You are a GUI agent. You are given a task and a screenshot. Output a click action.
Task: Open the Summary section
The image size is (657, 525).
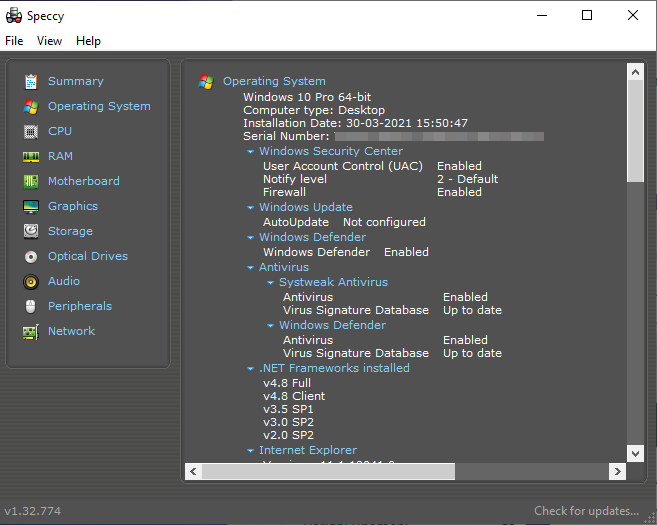[76, 81]
